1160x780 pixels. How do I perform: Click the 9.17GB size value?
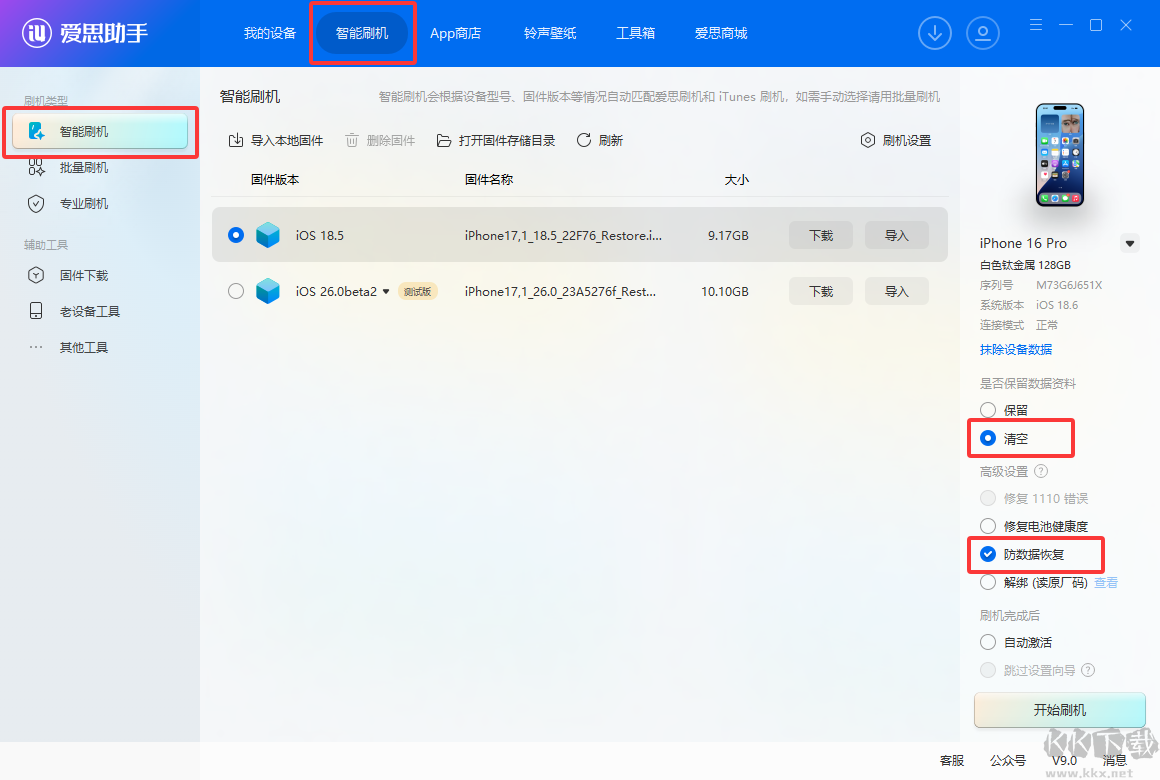(x=728, y=235)
